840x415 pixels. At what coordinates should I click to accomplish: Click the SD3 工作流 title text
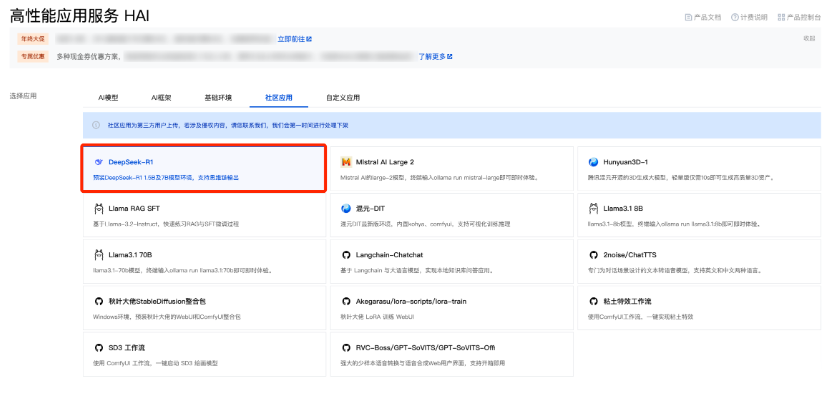tap(127, 348)
